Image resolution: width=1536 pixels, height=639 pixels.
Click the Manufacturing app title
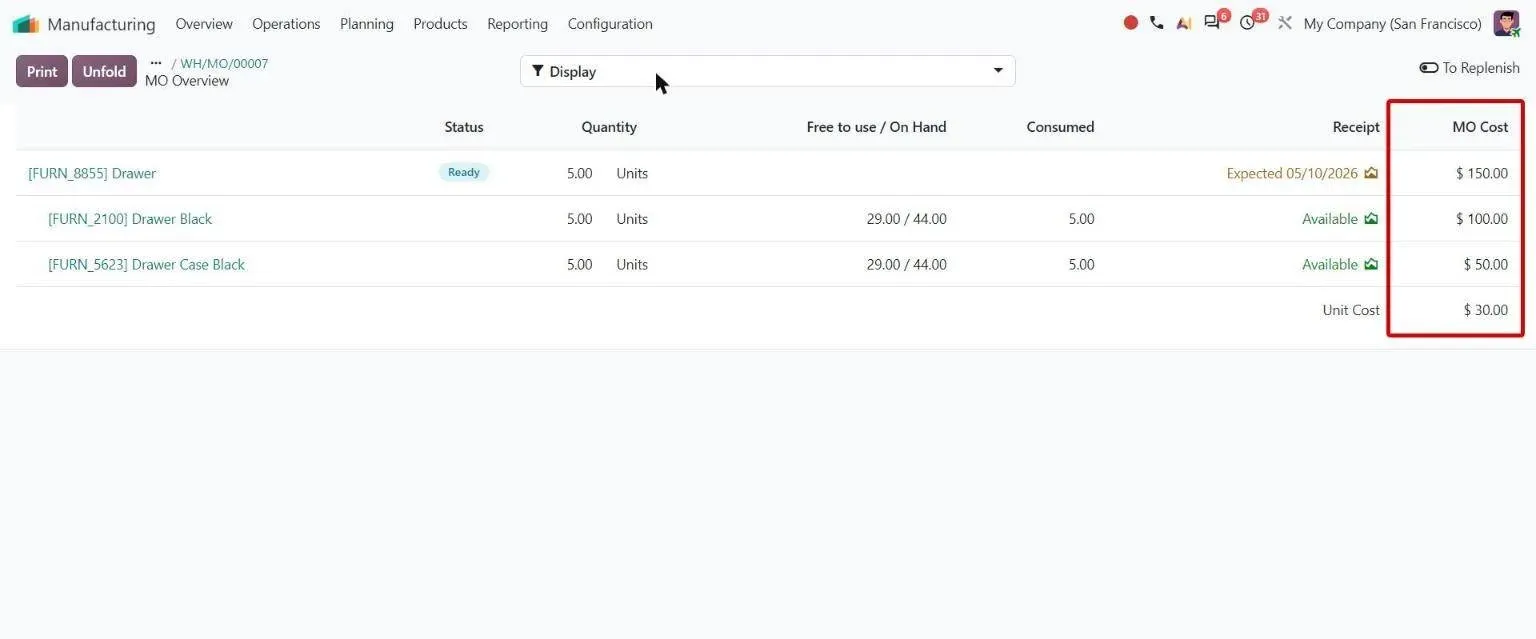tap(101, 24)
